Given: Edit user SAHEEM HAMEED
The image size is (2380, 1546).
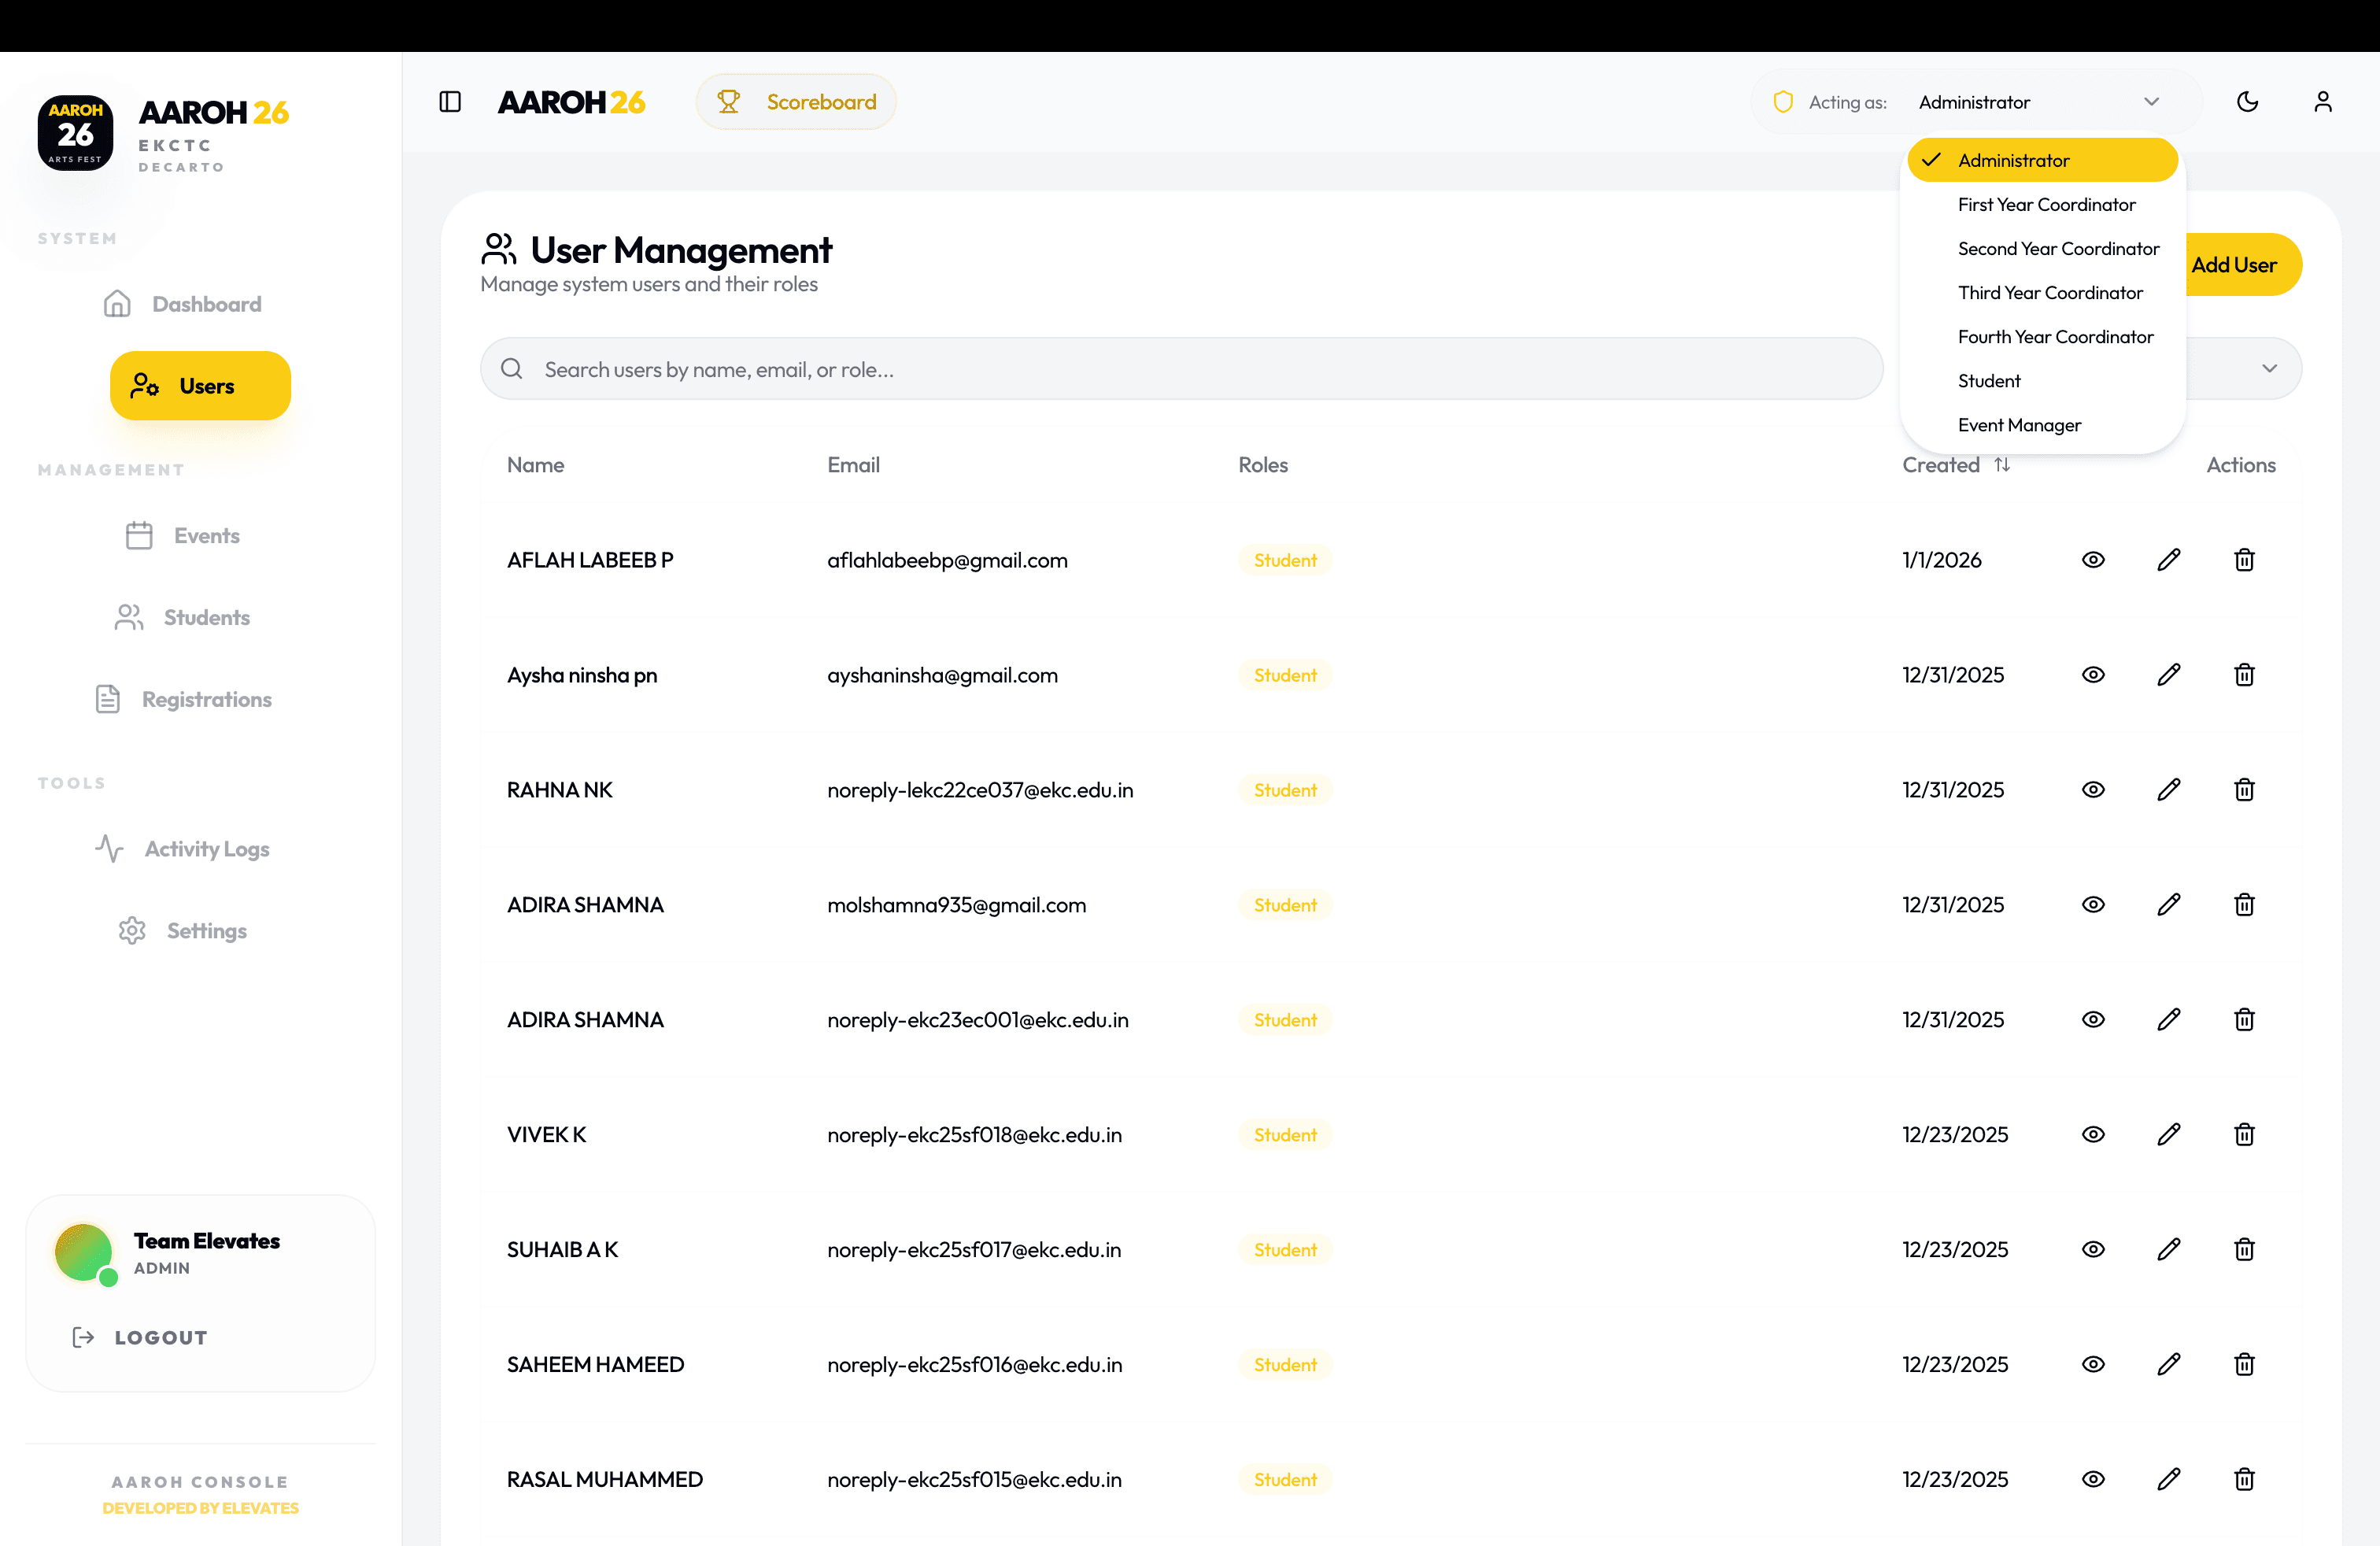Looking at the screenshot, I should pos(2168,1365).
